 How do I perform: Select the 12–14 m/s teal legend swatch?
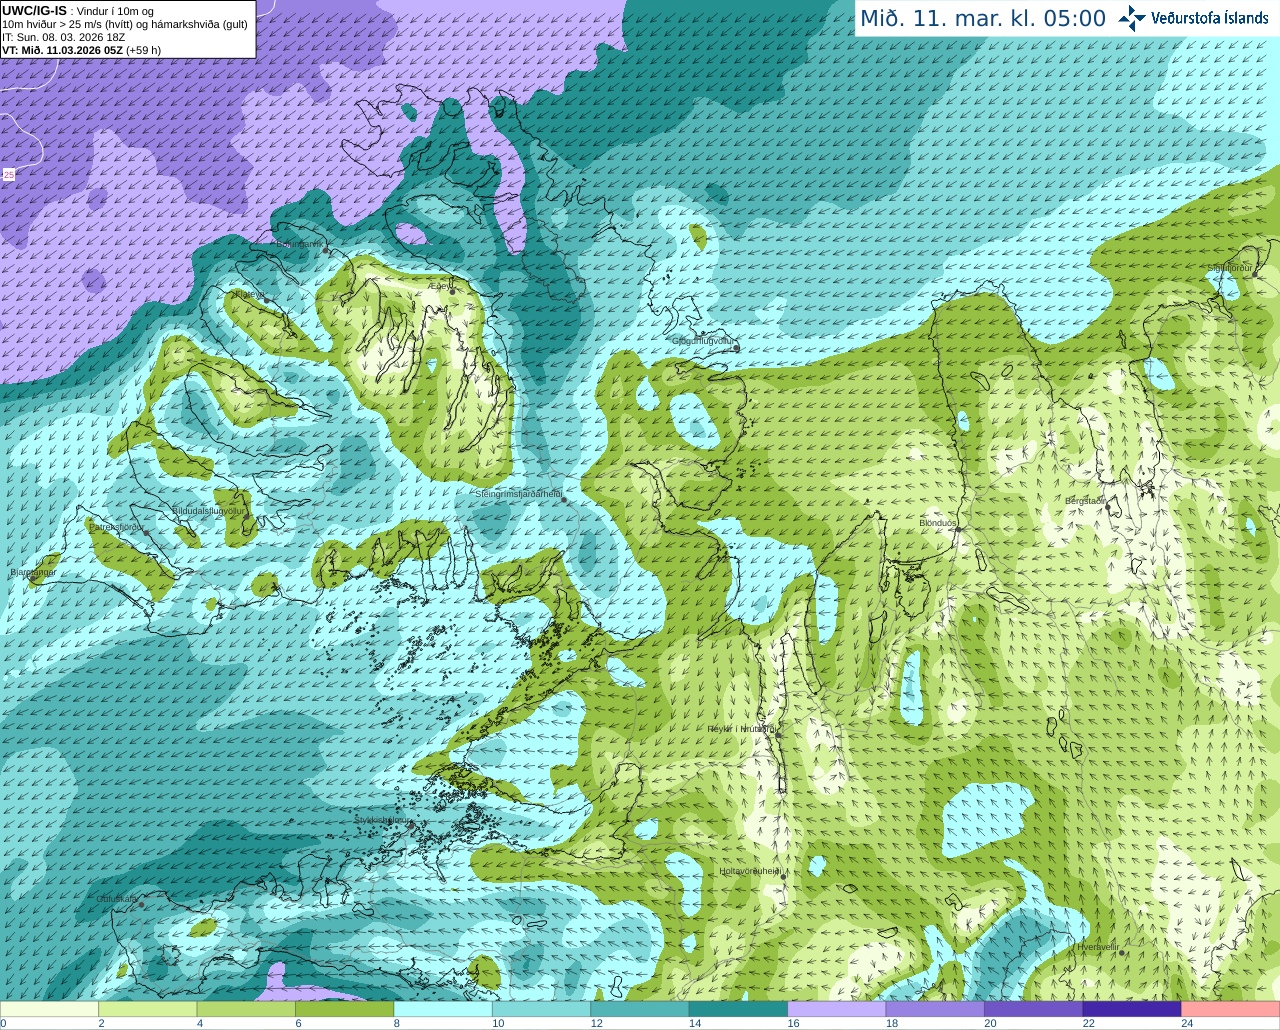[640, 1009]
